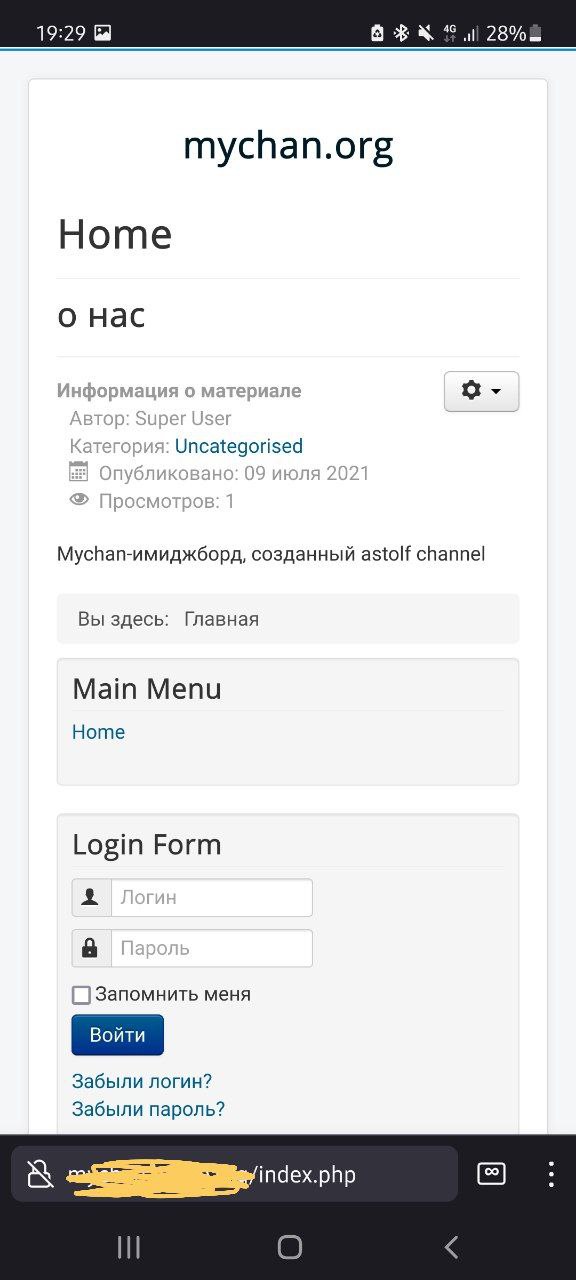Open the mychan.org site title
Image resolution: width=576 pixels, height=1280 pixels.
[x=288, y=146]
